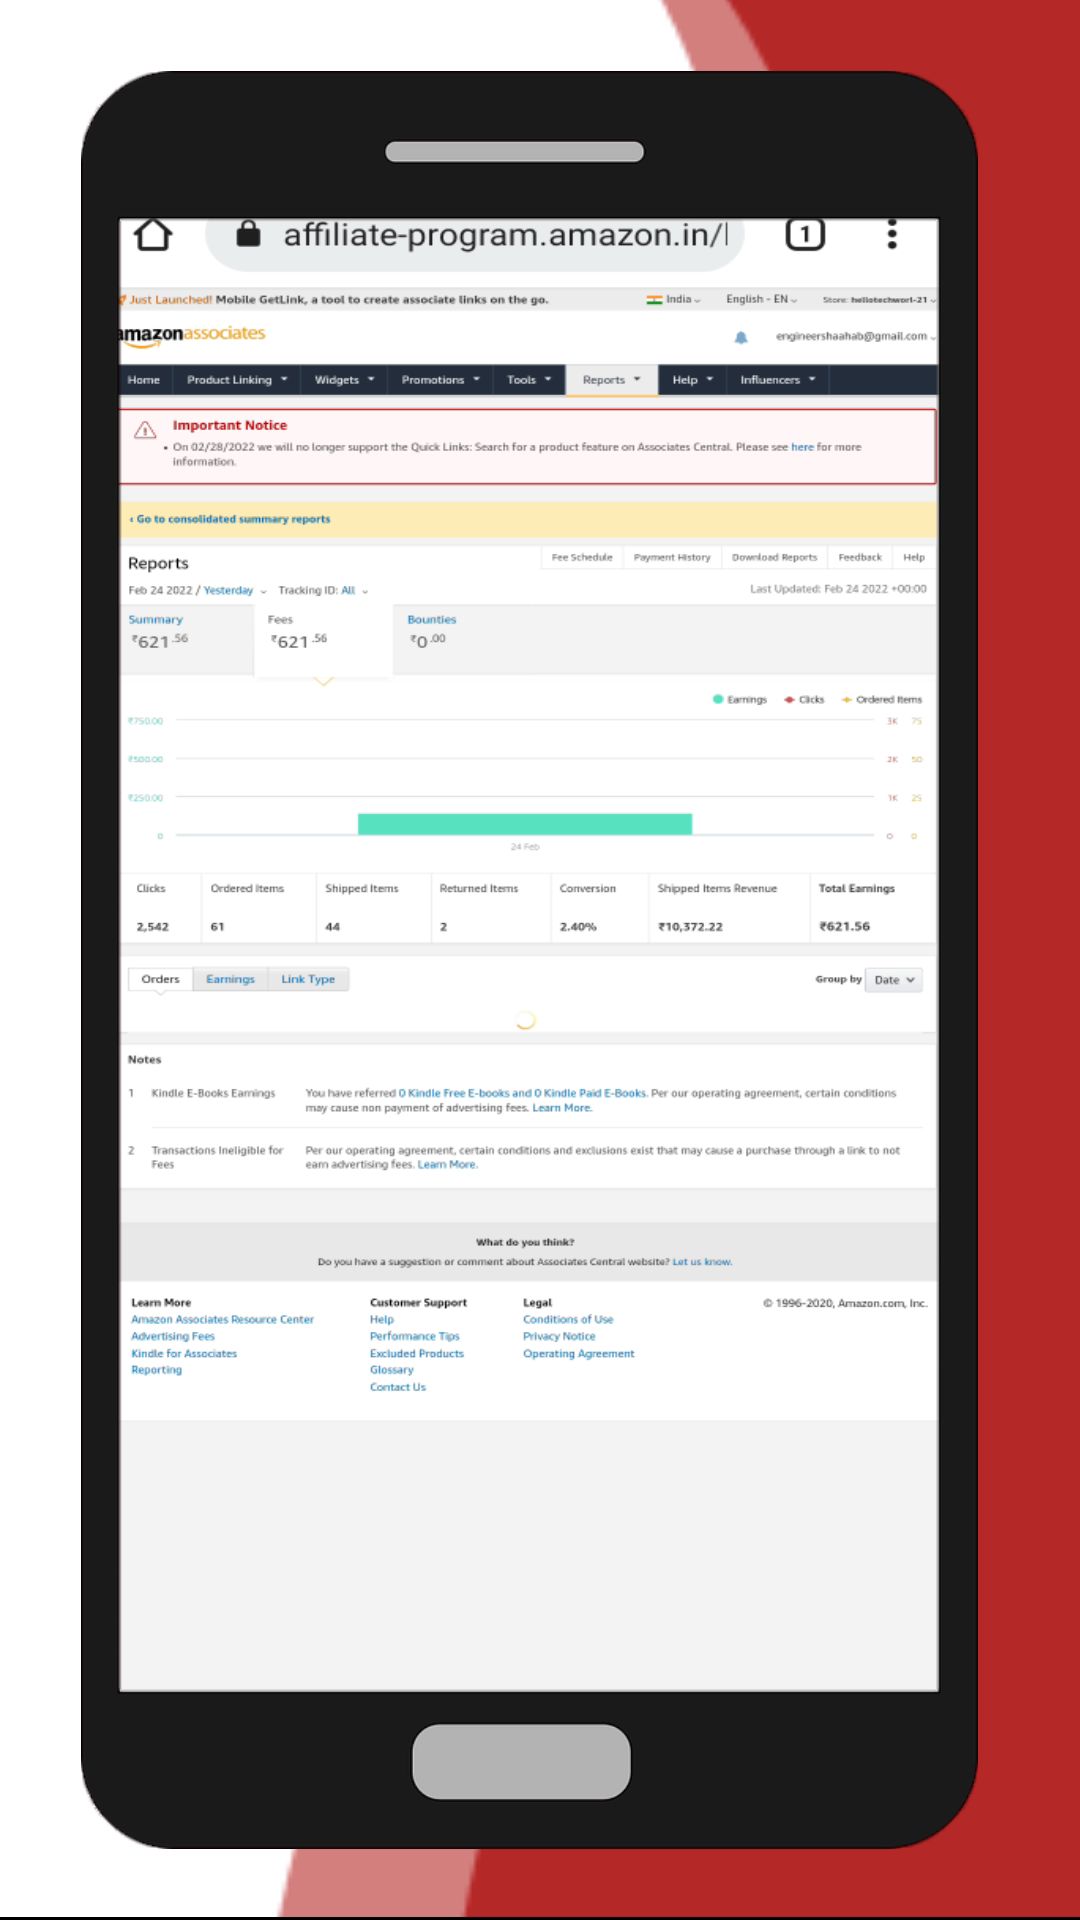The width and height of the screenshot is (1080, 1920).
Task: Tap the browser home icon
Action: pos(153,236)
